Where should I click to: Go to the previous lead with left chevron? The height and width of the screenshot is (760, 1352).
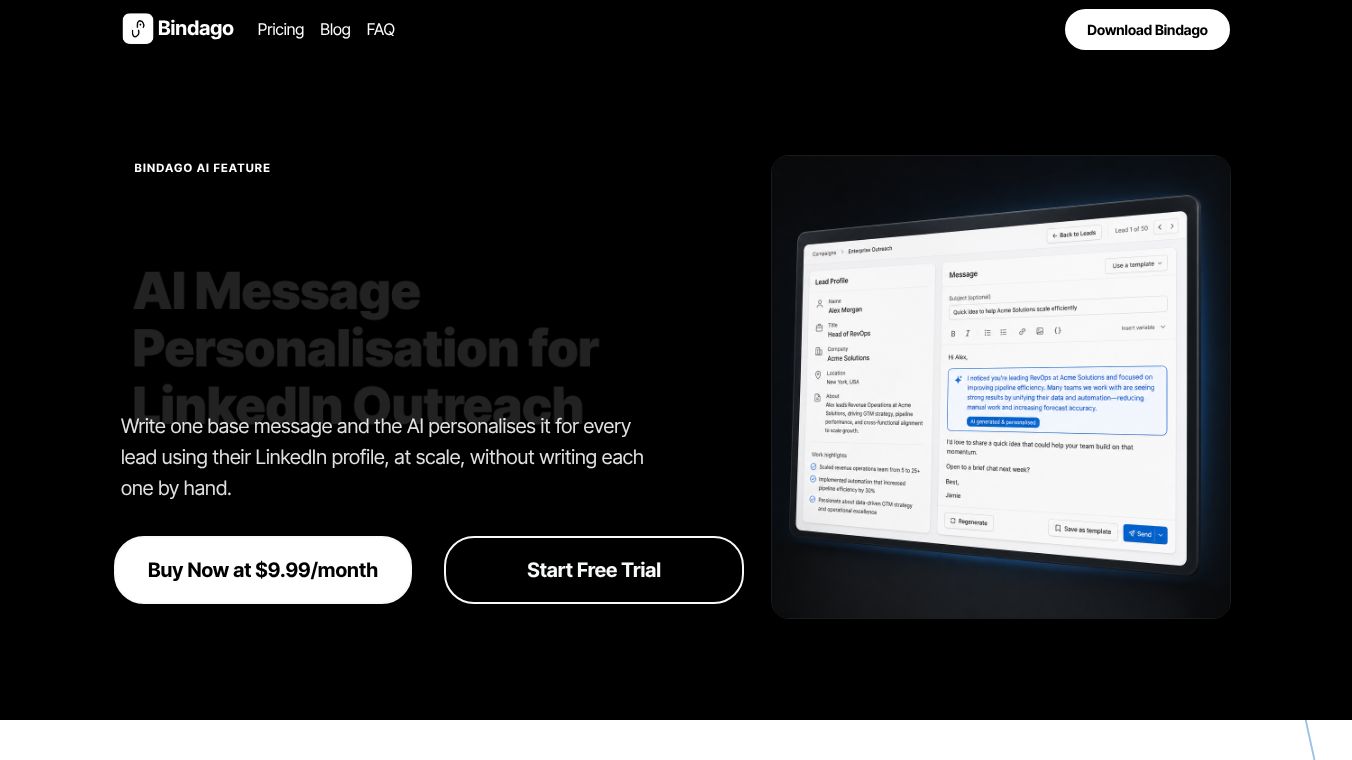point(1160,227)
